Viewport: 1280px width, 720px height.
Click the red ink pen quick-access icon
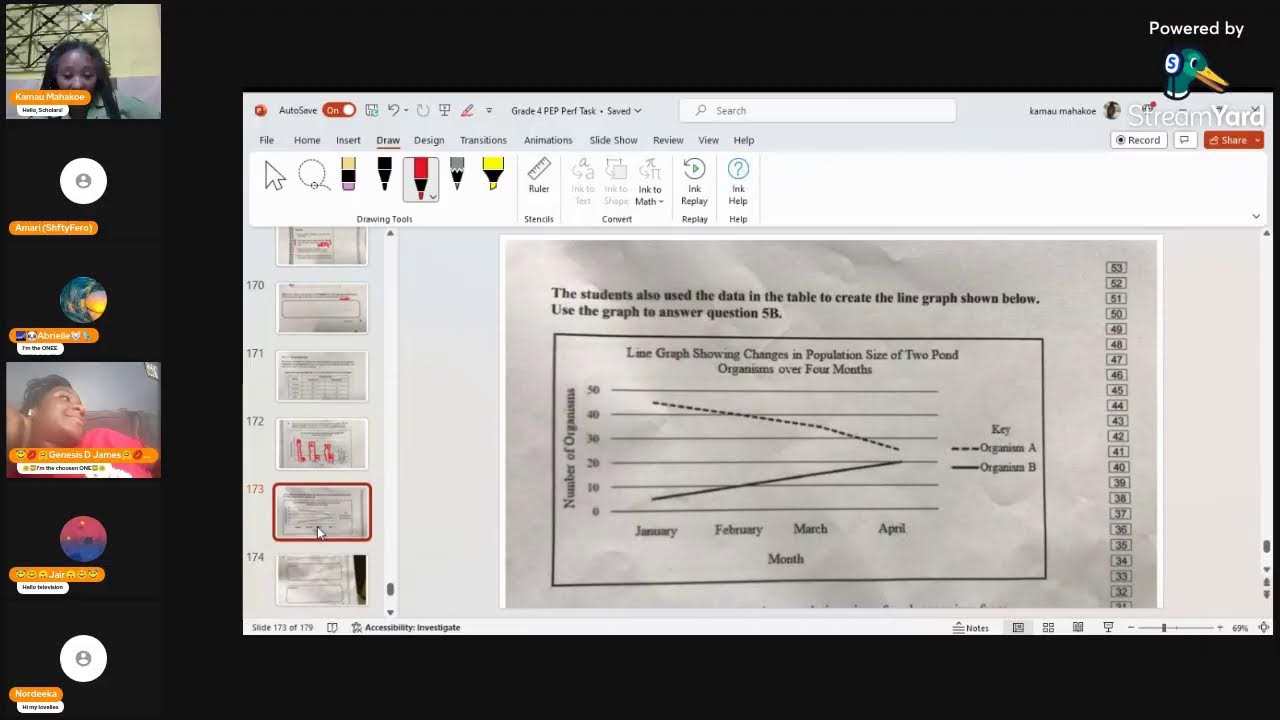(467, 110)
